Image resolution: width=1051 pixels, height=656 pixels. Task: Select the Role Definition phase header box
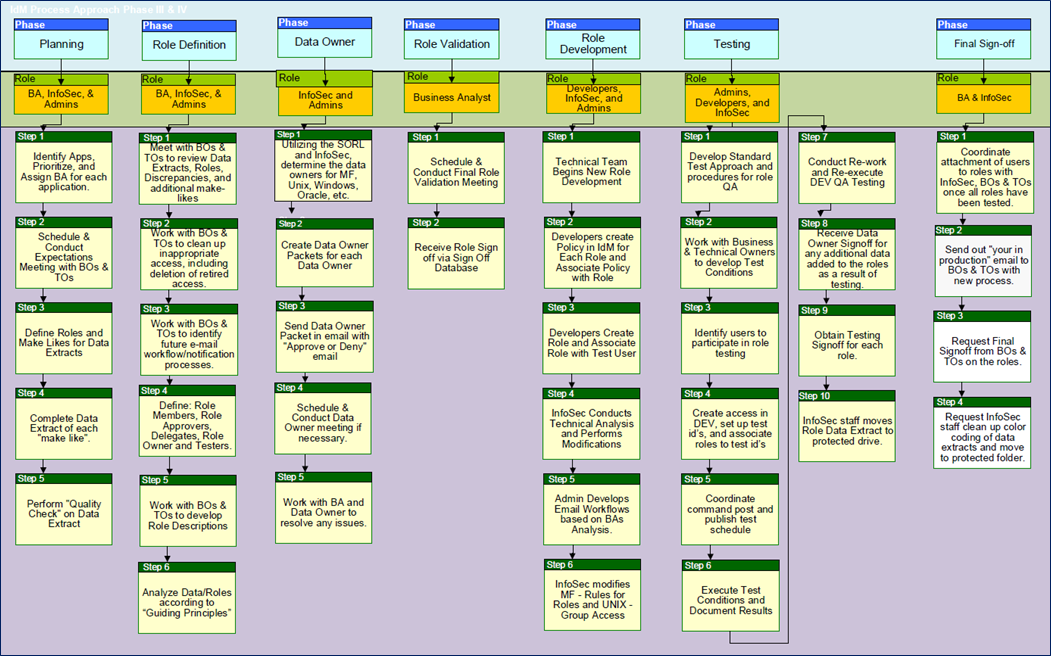187,44
